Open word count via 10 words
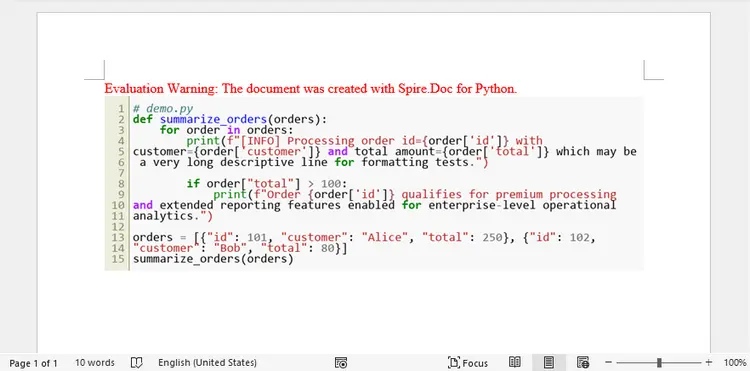Viewport: 750px width, 371px height. (95, 363)
